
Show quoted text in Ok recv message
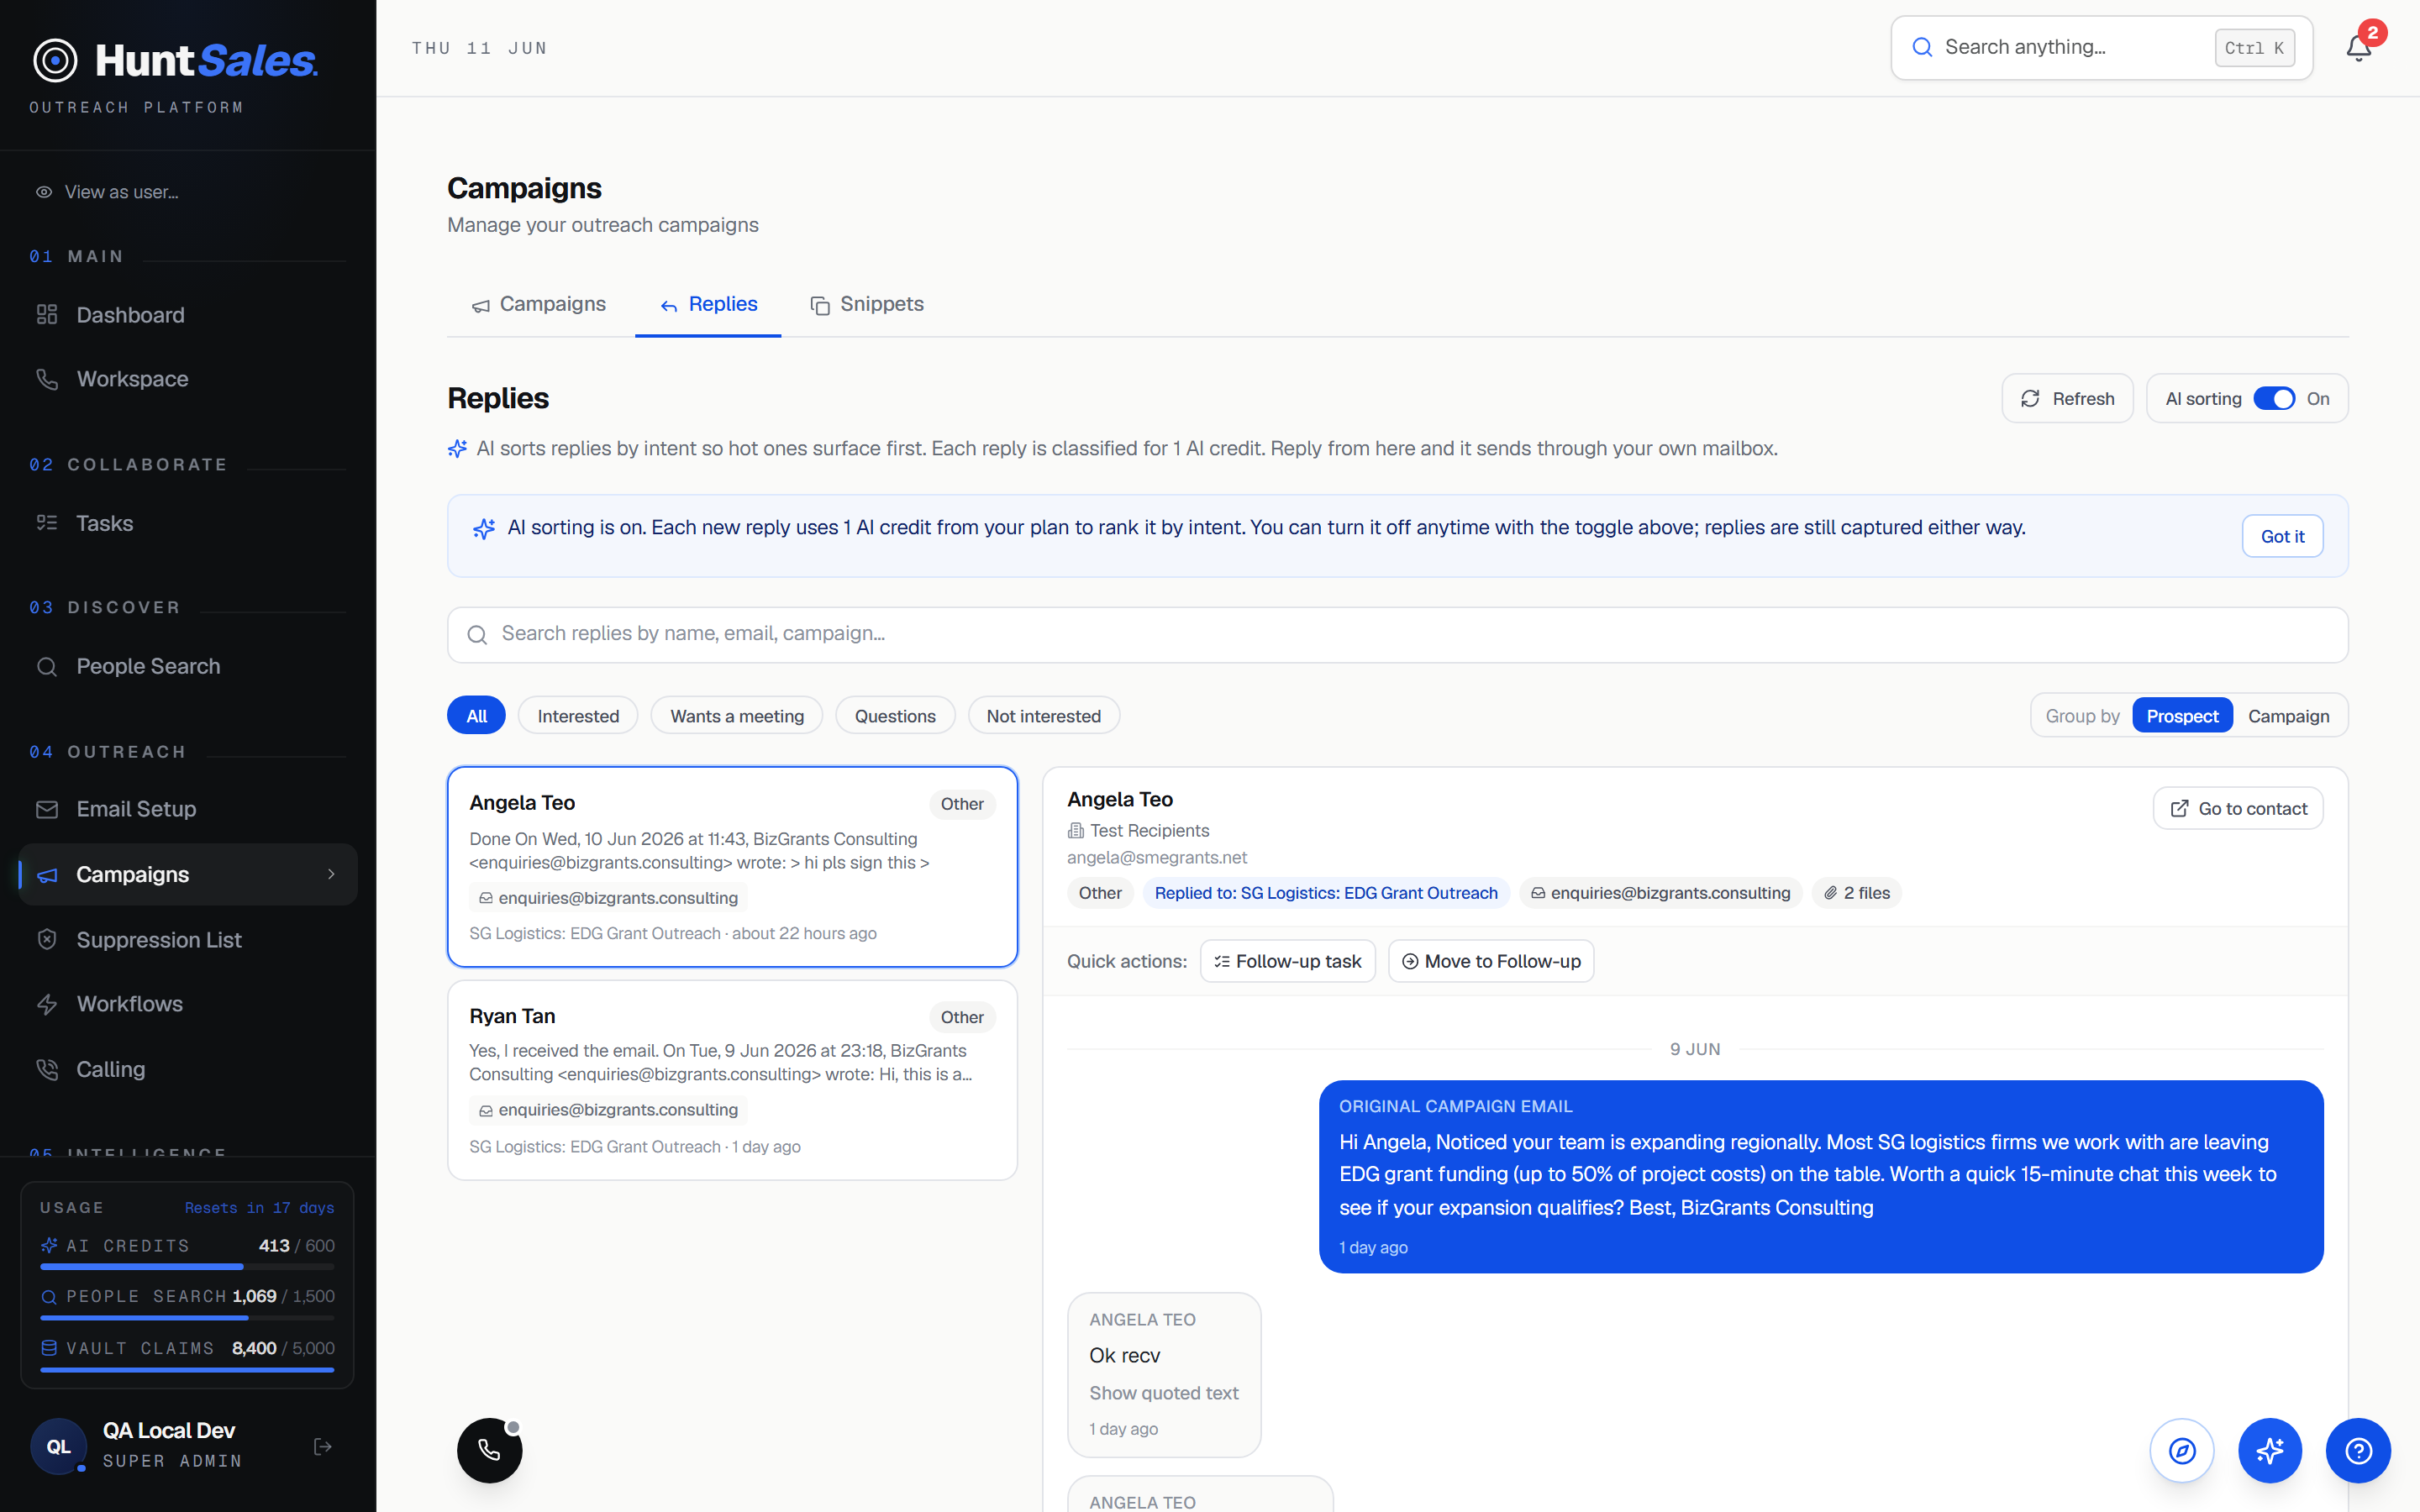(x=1163, y=1393)
